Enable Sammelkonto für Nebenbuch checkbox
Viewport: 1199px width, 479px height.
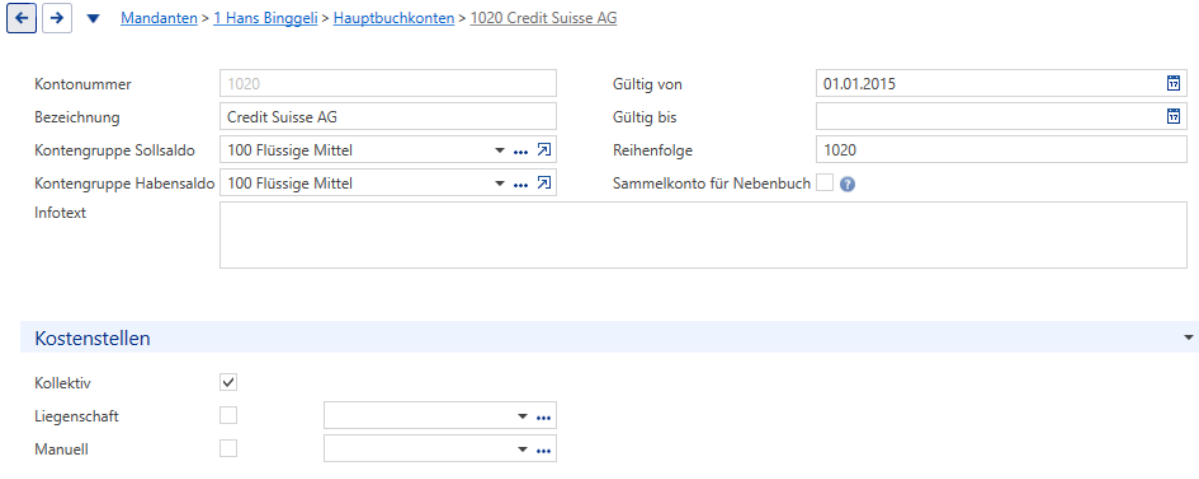click(824, 183)
